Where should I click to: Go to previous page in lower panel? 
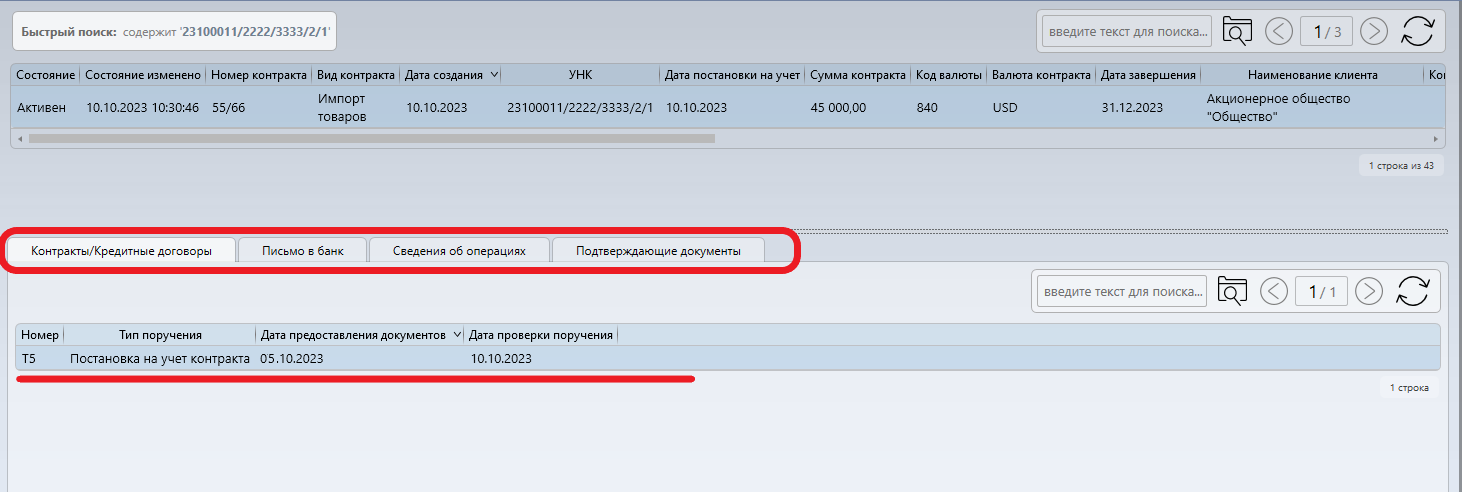1274,292
